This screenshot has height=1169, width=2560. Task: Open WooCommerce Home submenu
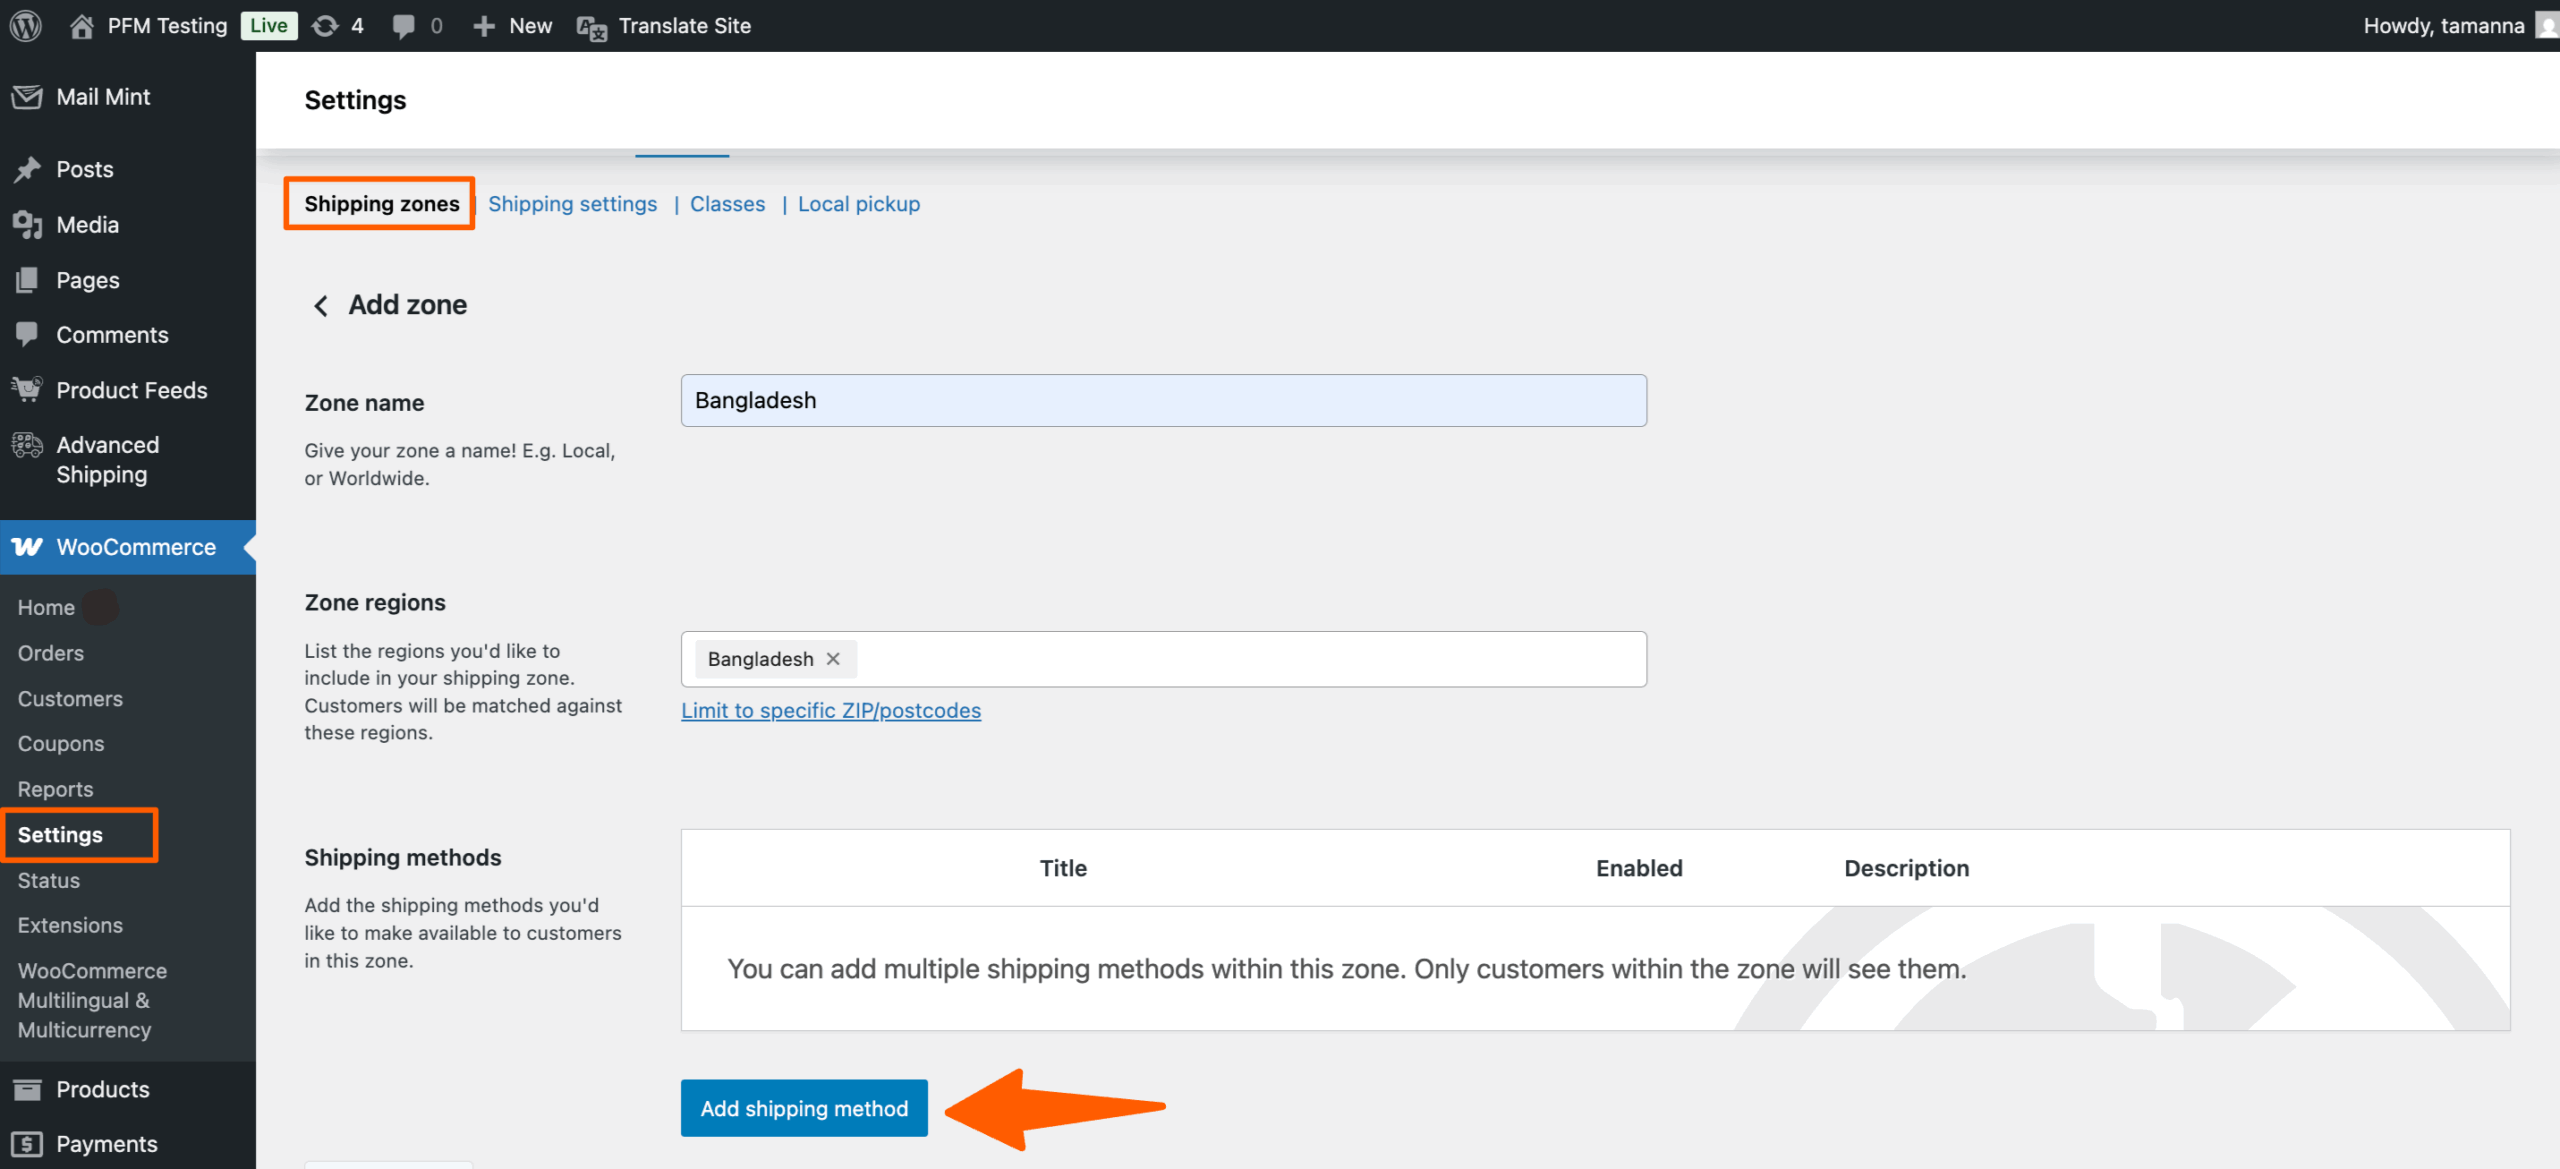46,607
